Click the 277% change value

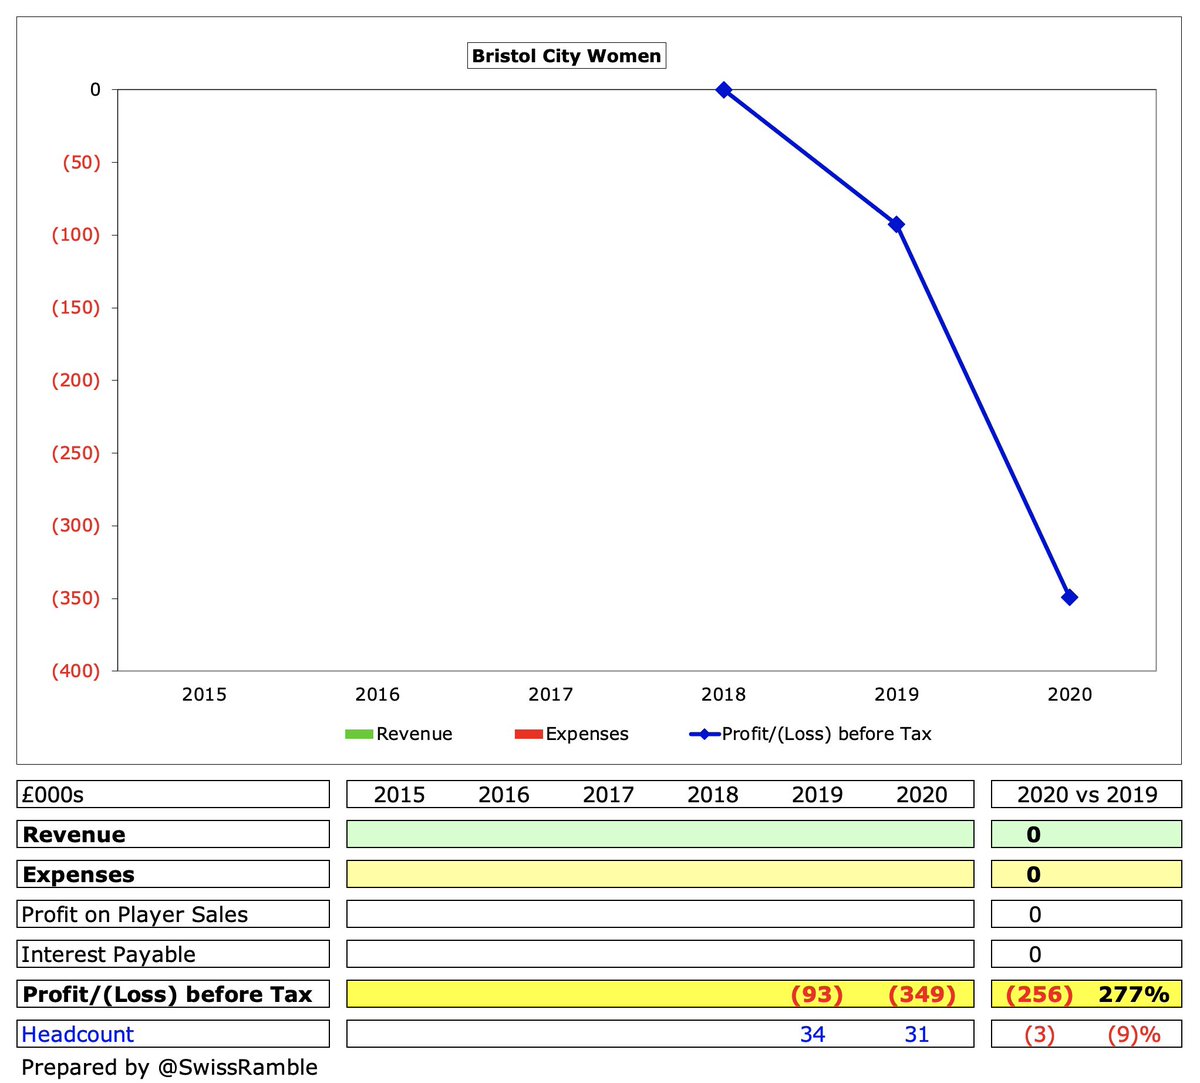[x=1134, y=995]
